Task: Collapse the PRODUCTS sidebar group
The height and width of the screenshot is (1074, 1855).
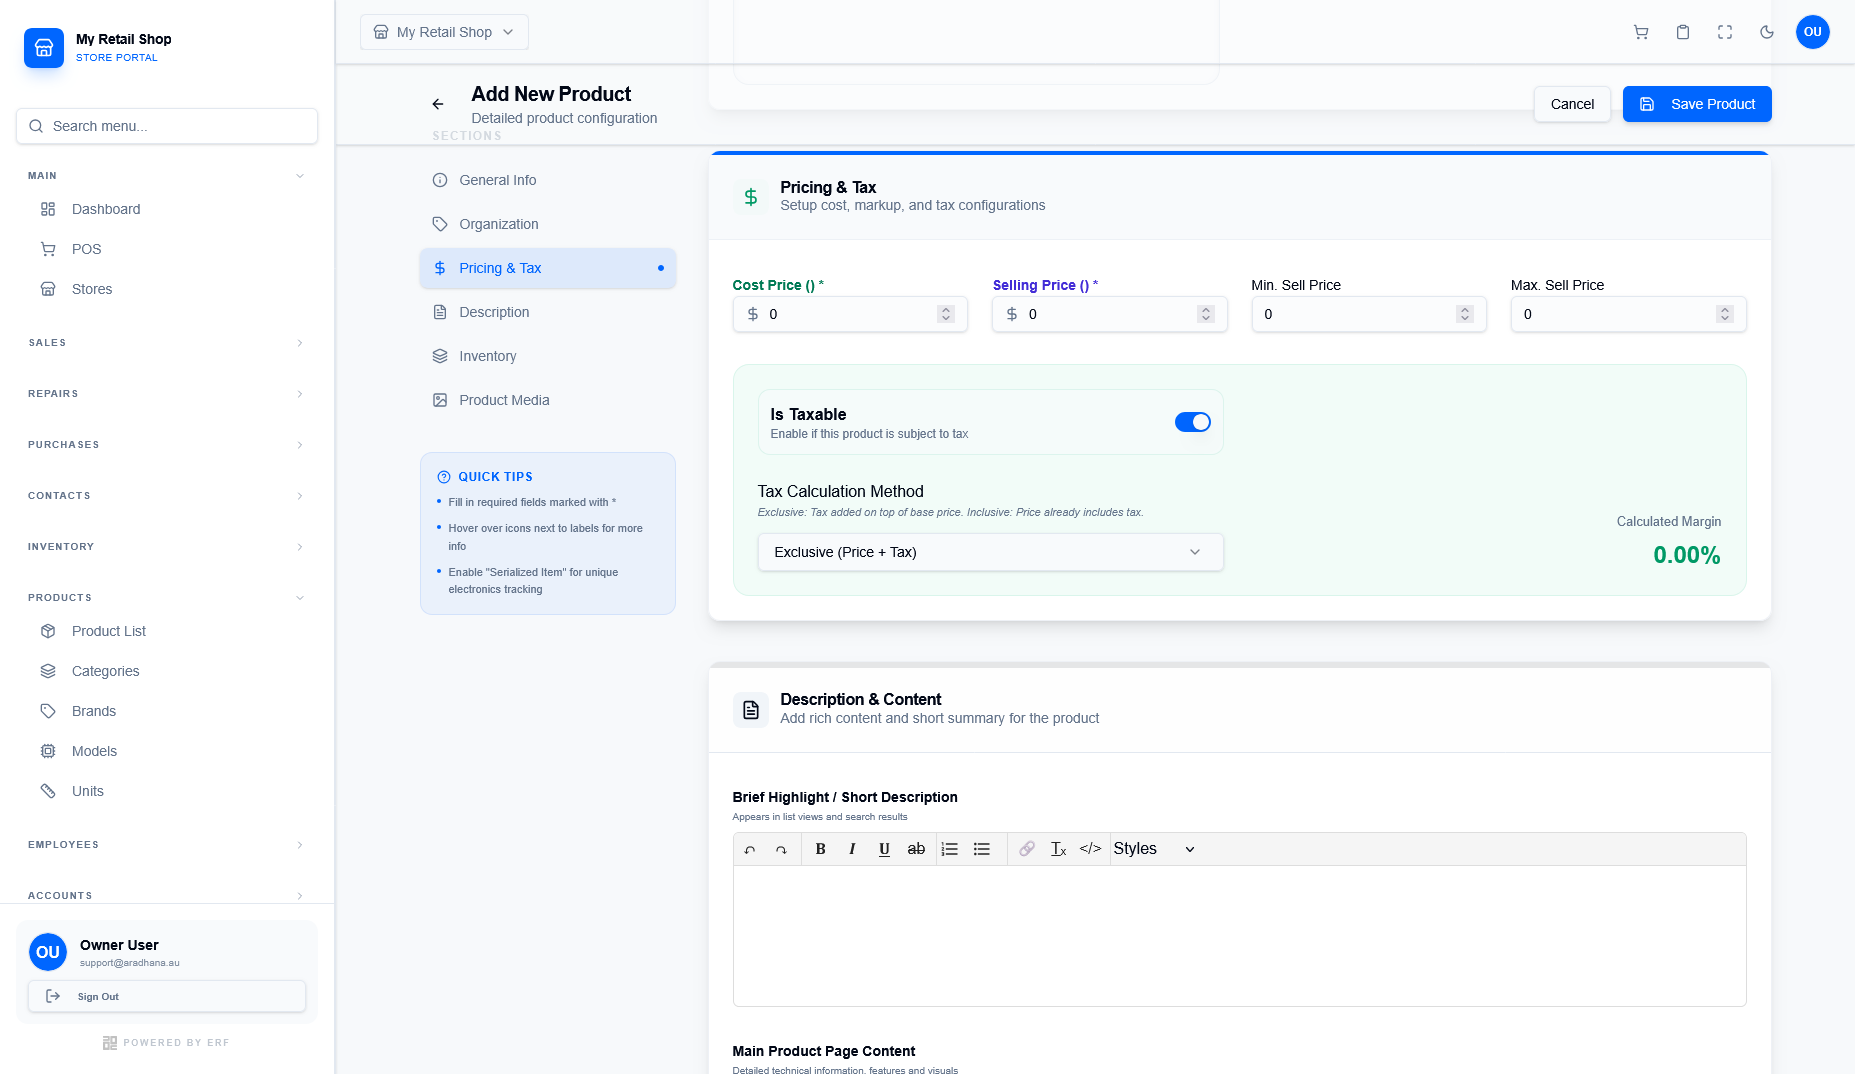Action: tap(167, 598)
